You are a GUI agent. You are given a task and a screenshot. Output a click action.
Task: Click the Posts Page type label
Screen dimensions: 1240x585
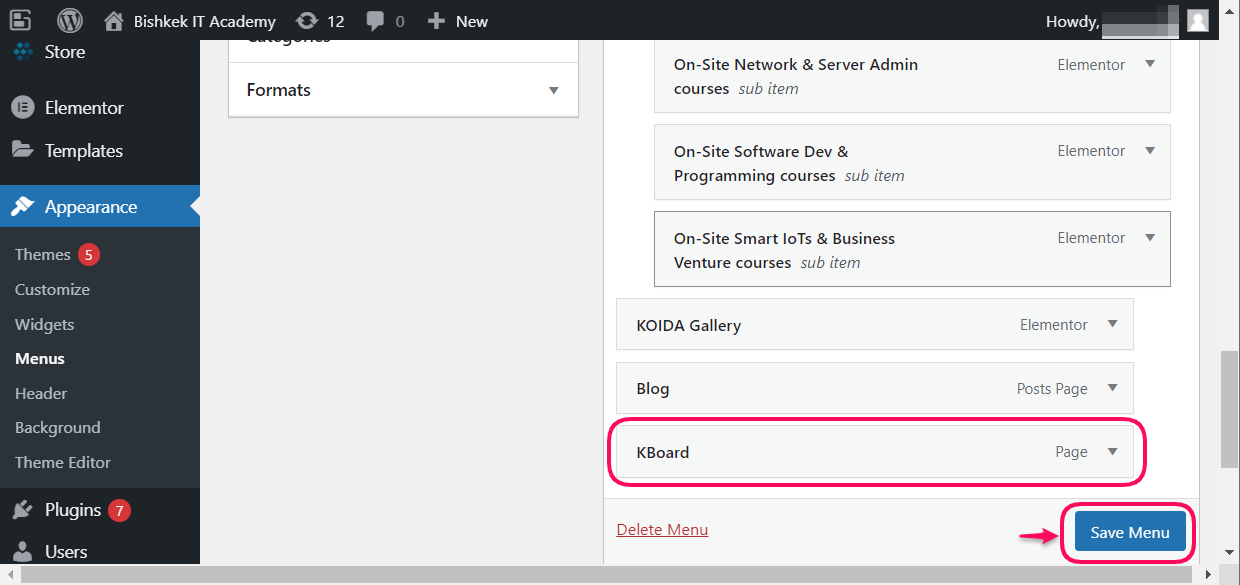[x=1052, y=389]
